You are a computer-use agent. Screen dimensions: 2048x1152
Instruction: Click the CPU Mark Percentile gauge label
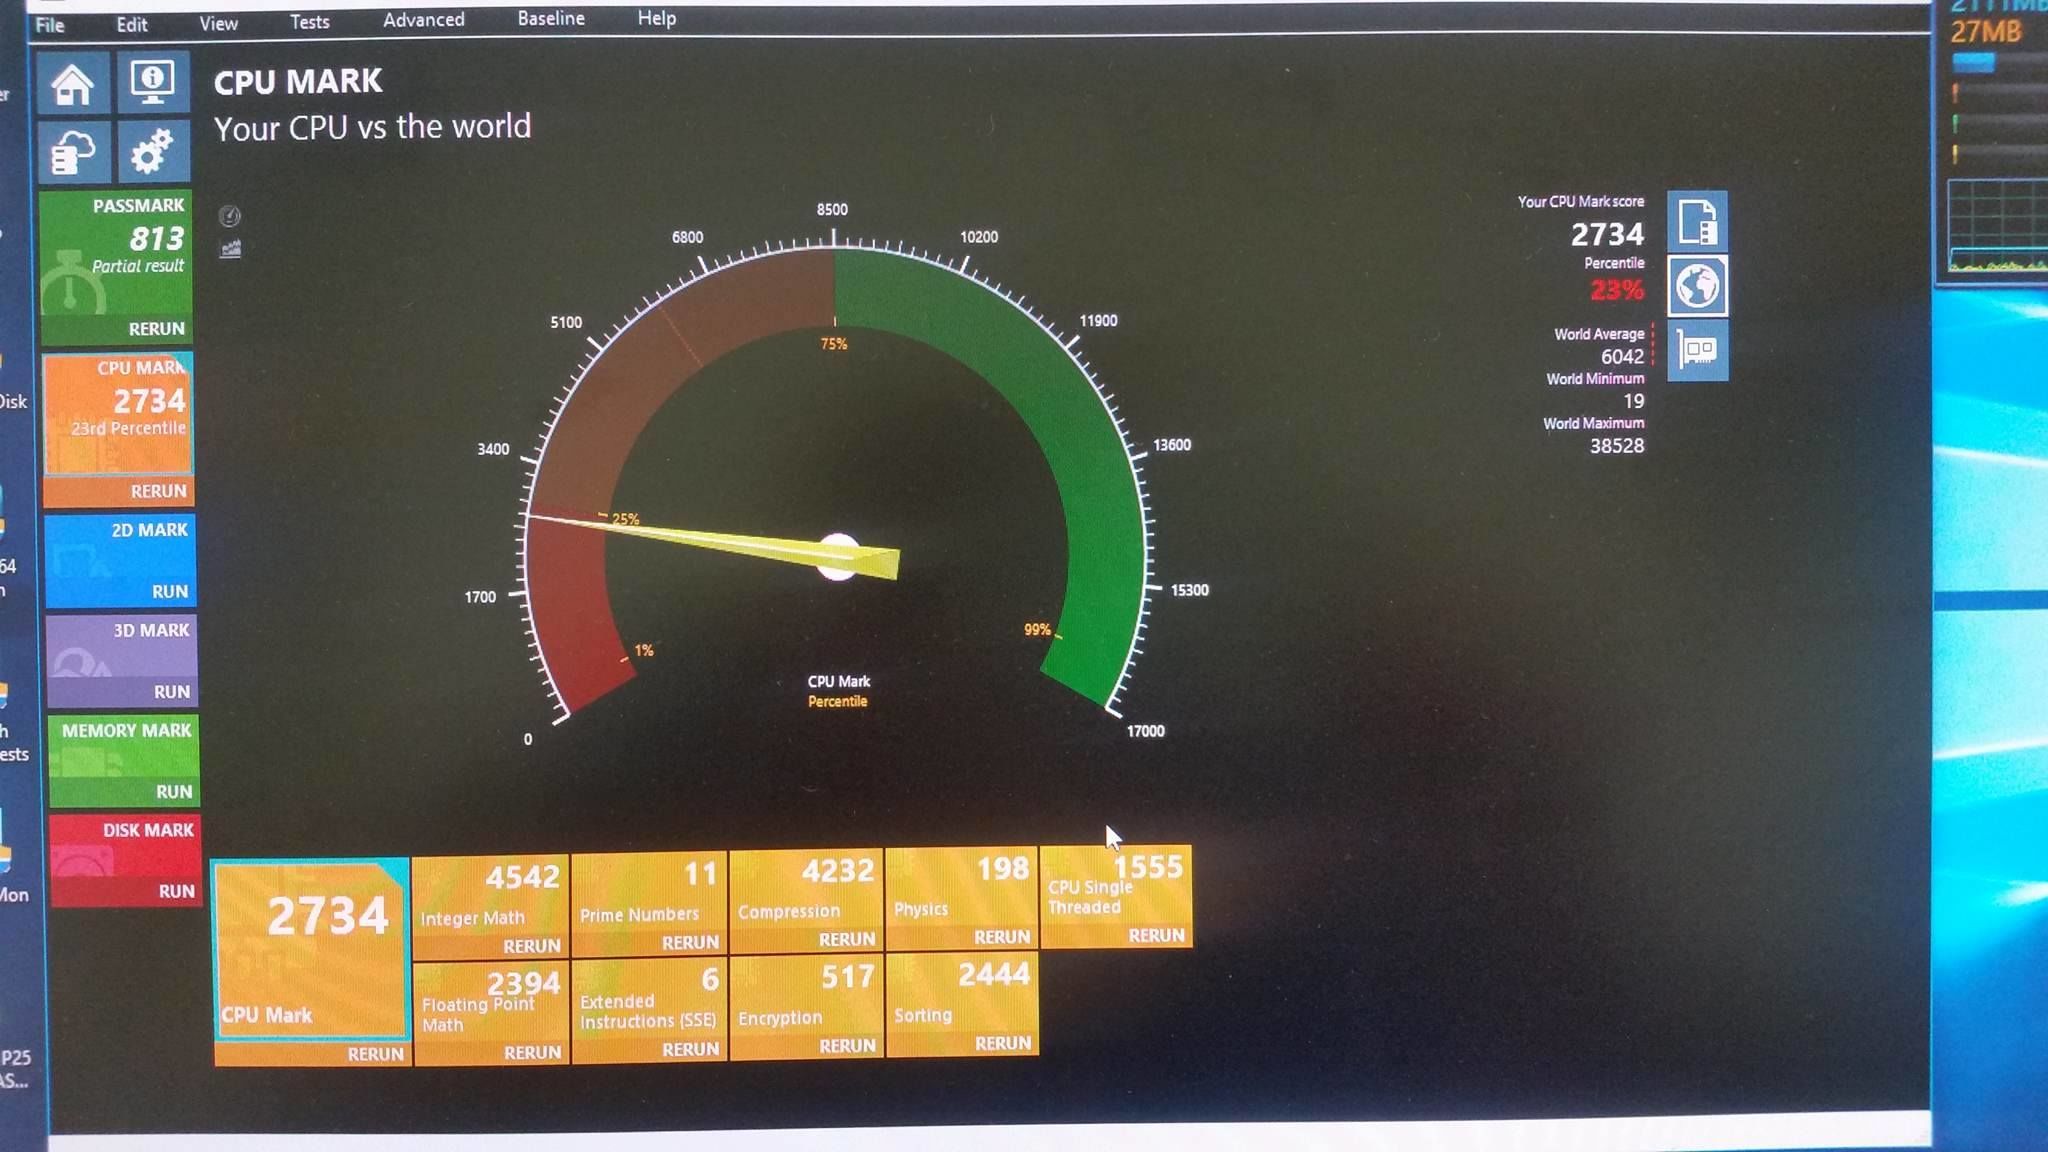839,691
